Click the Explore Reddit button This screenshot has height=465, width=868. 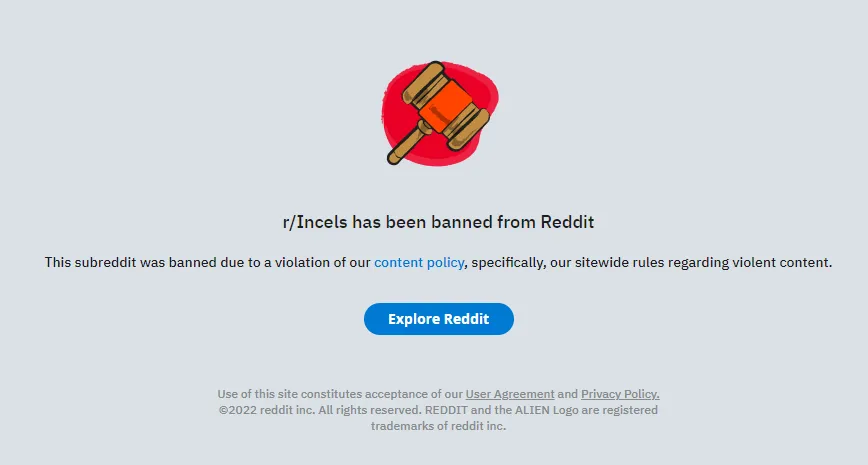pyautogui.click(x=438, y=319)
